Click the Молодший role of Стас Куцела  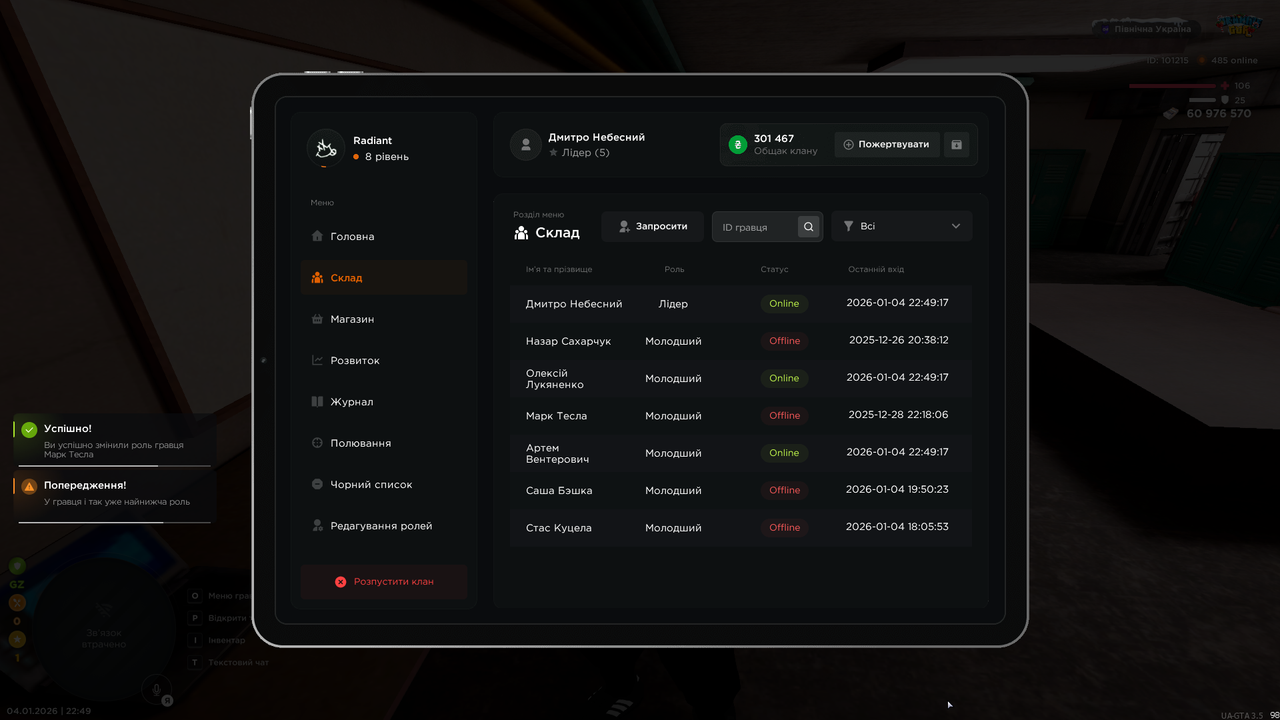coord(673,527)
